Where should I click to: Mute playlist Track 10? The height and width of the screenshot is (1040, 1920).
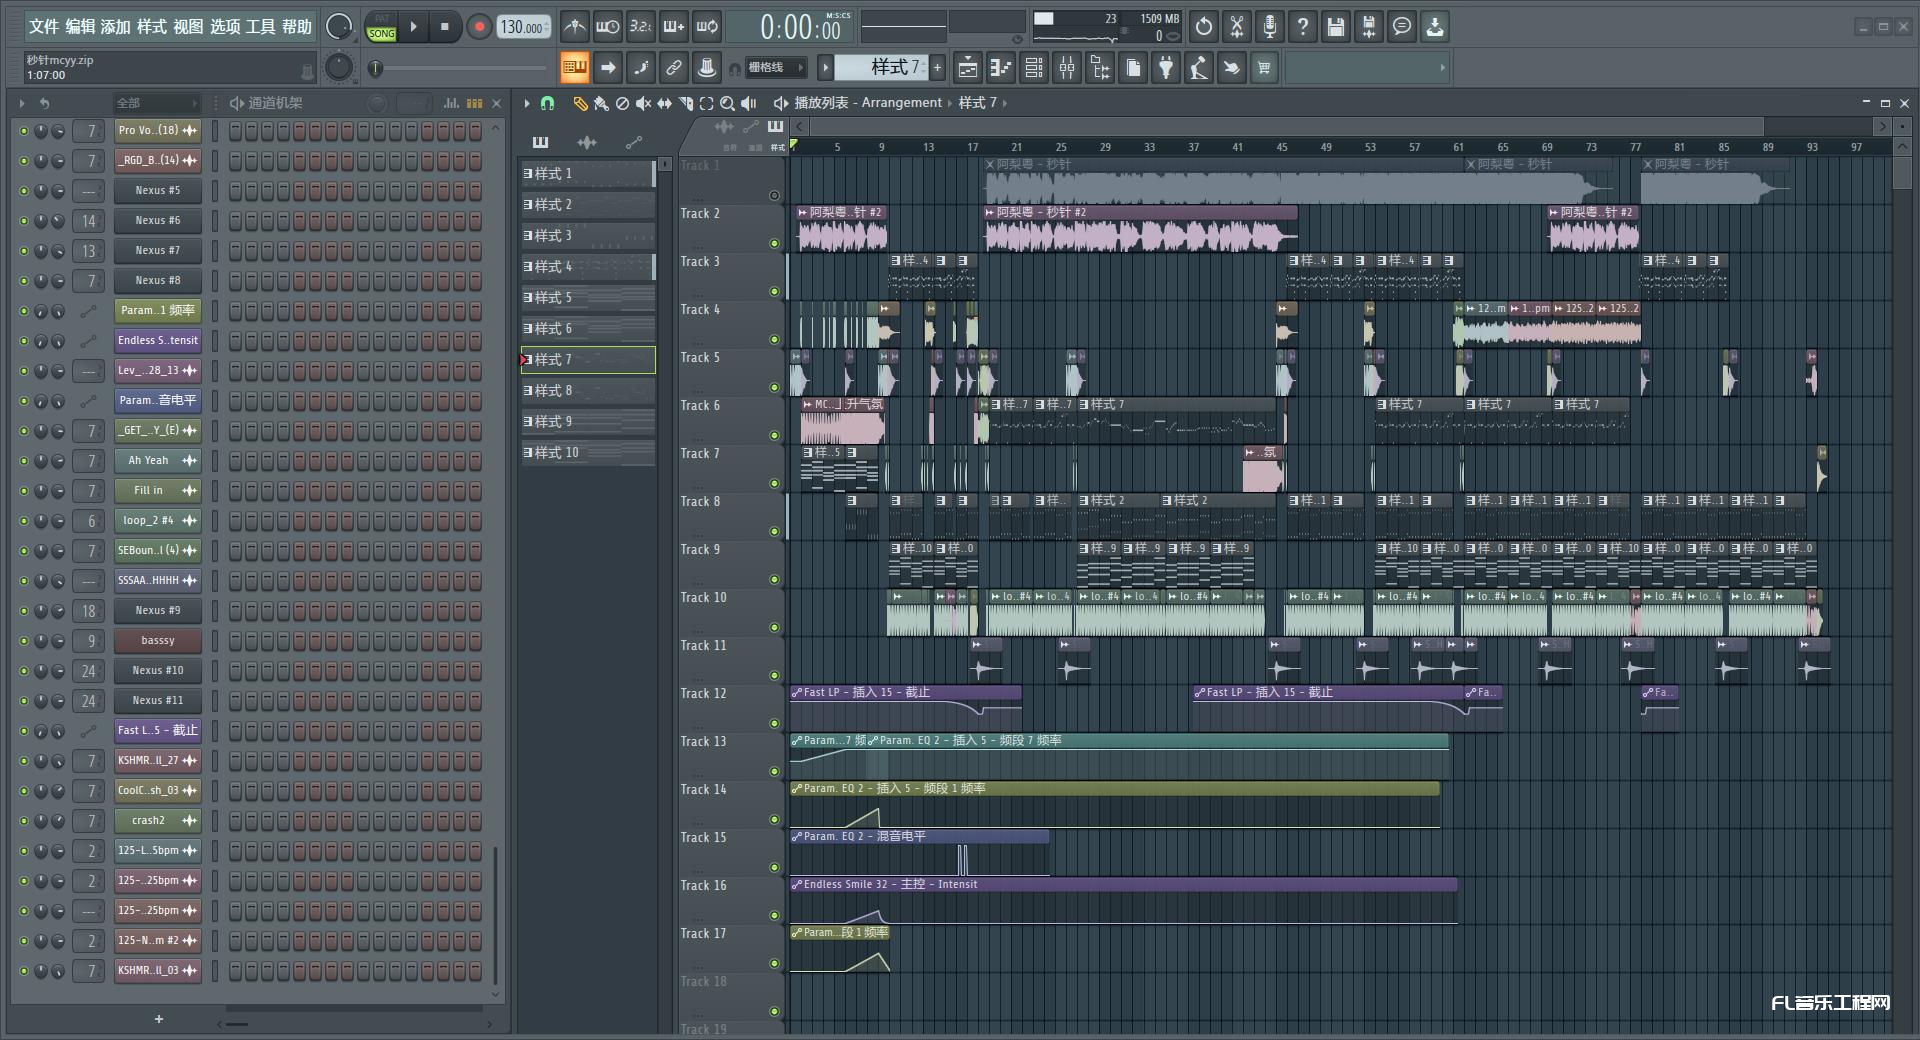pyautogui.click(x=774, y=628)
